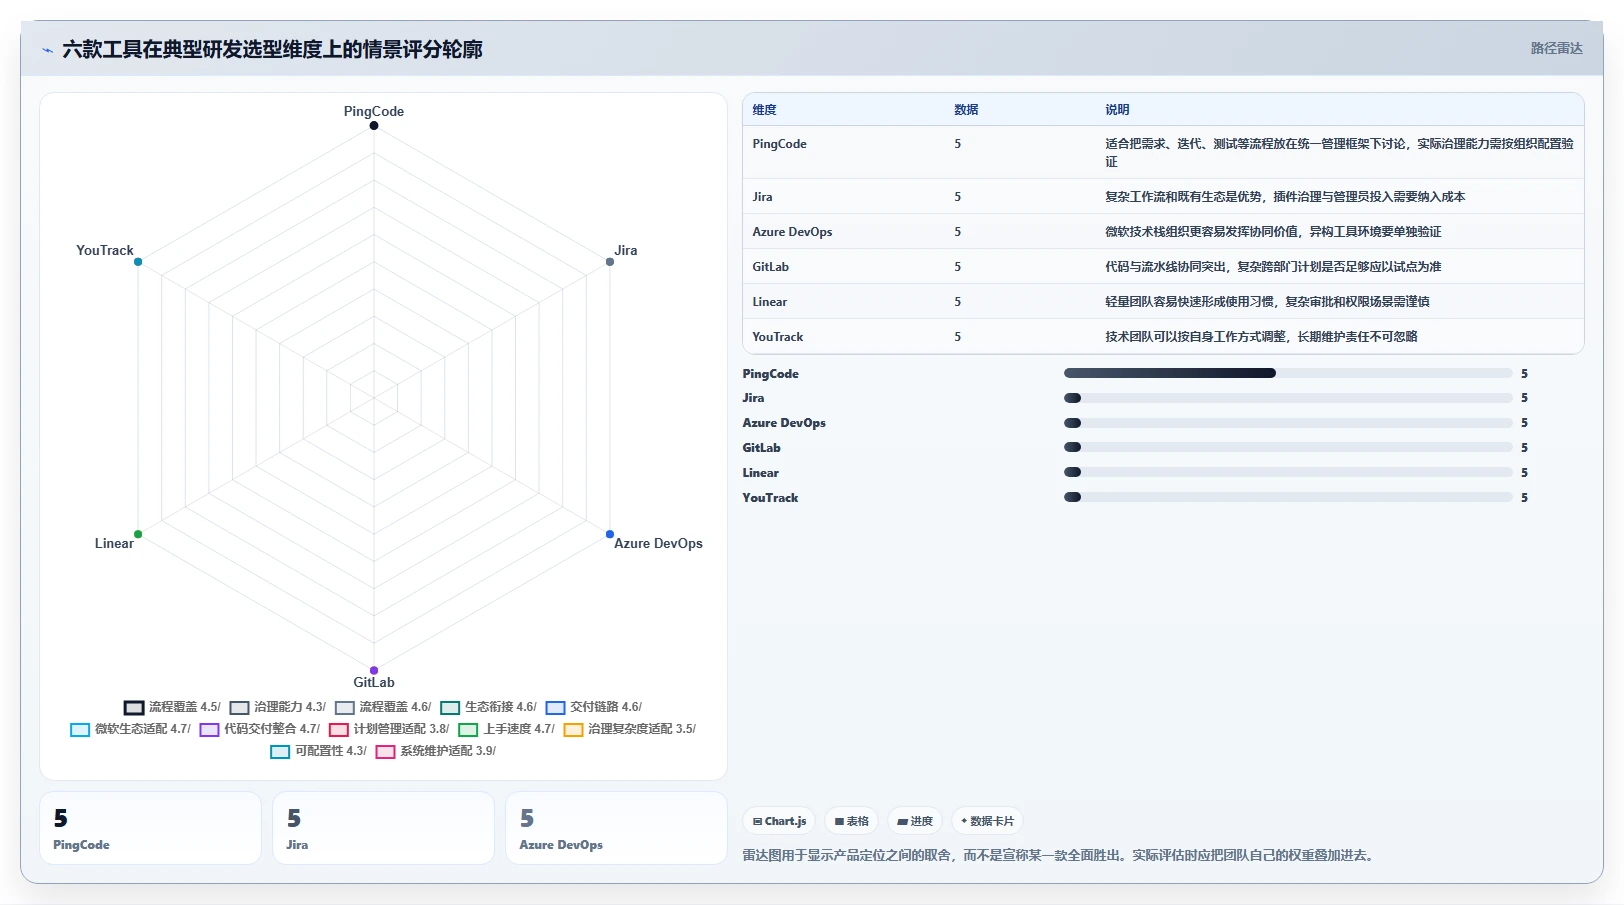Select the Jira row in the table
This screenshot has width=1624, height=905.
[1163, 197]
